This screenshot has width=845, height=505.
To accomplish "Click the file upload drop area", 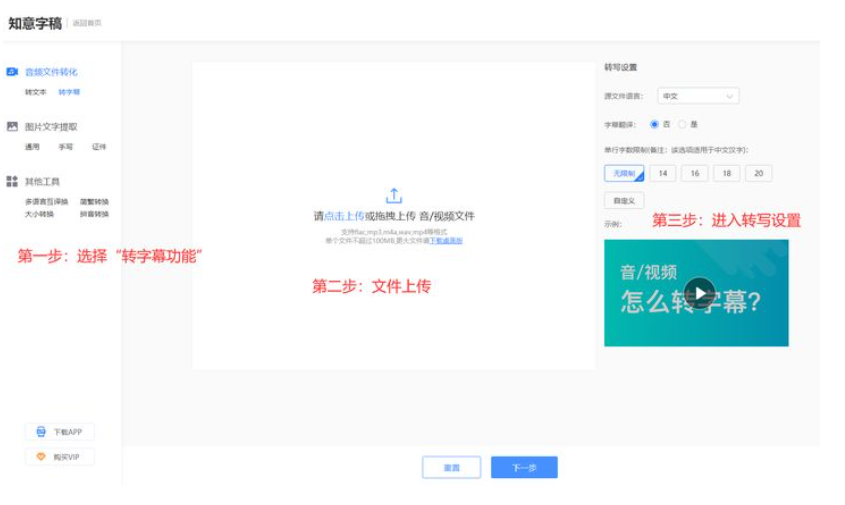I will [x=394, y=216].
